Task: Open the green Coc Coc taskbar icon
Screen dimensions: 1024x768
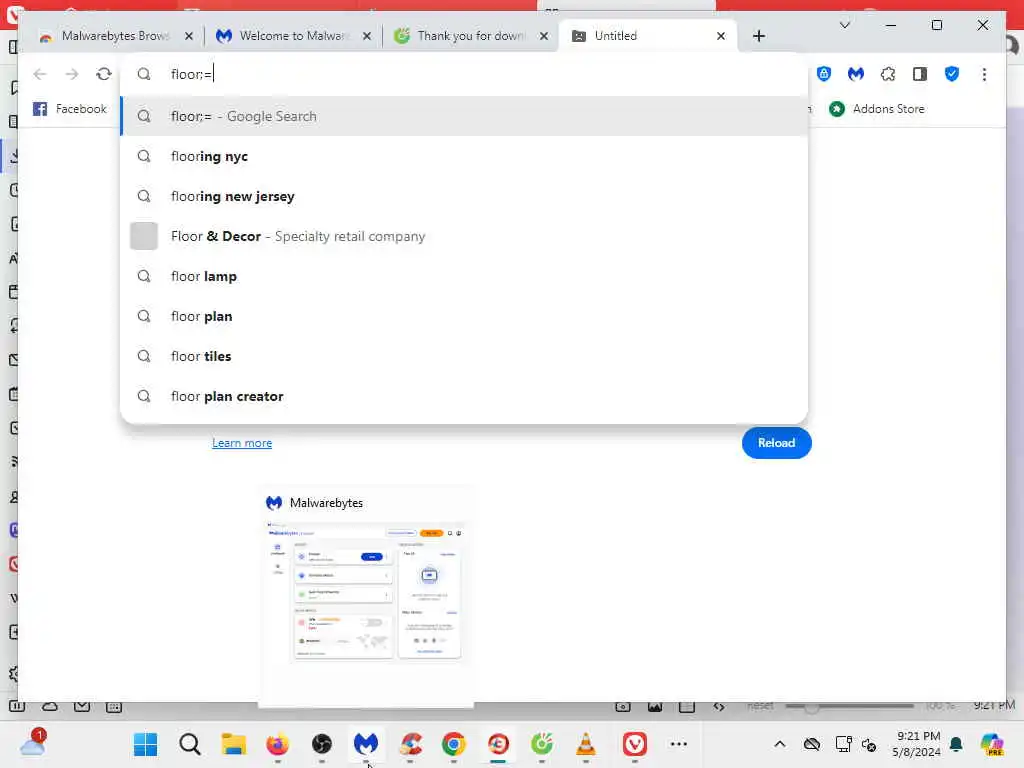Action: (542, 744)
